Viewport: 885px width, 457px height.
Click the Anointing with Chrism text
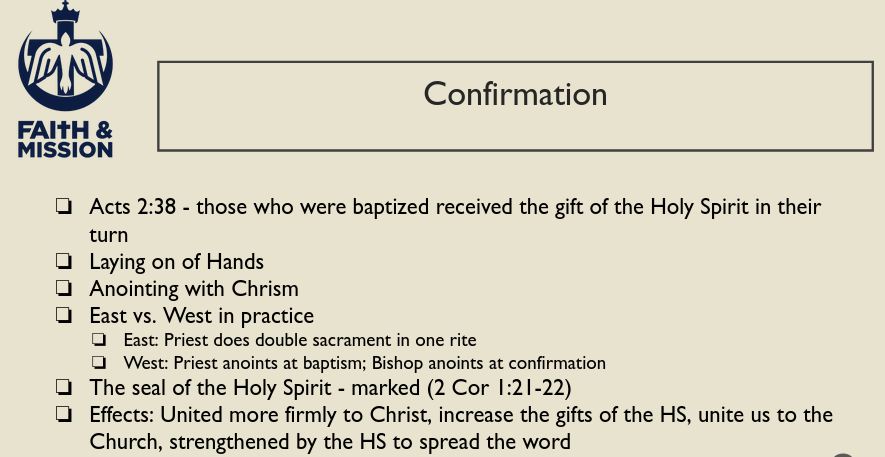click(x=194, y=290)
